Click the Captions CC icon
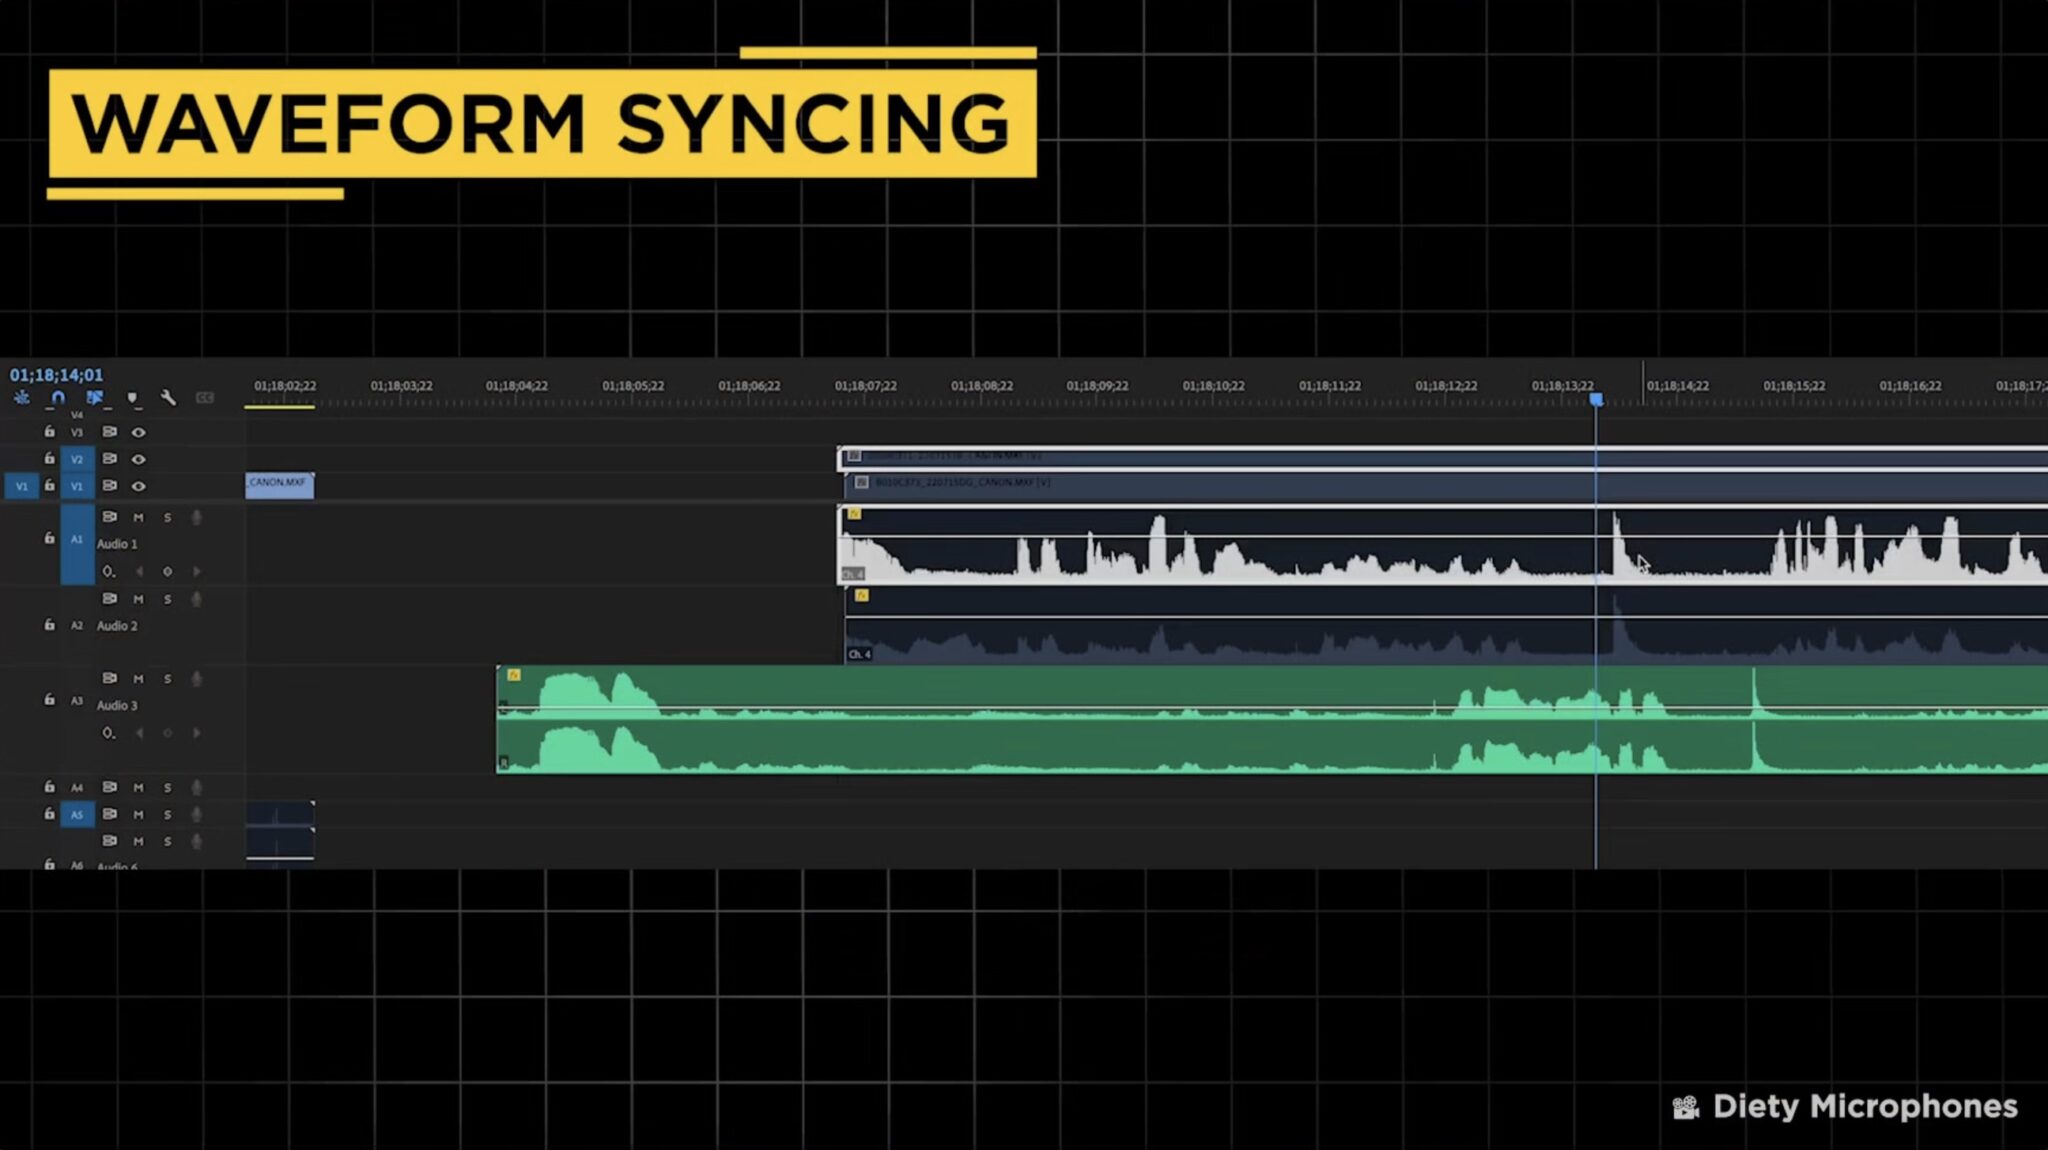Screen dimensions: 2048x1150 click(x=206, y=398)
